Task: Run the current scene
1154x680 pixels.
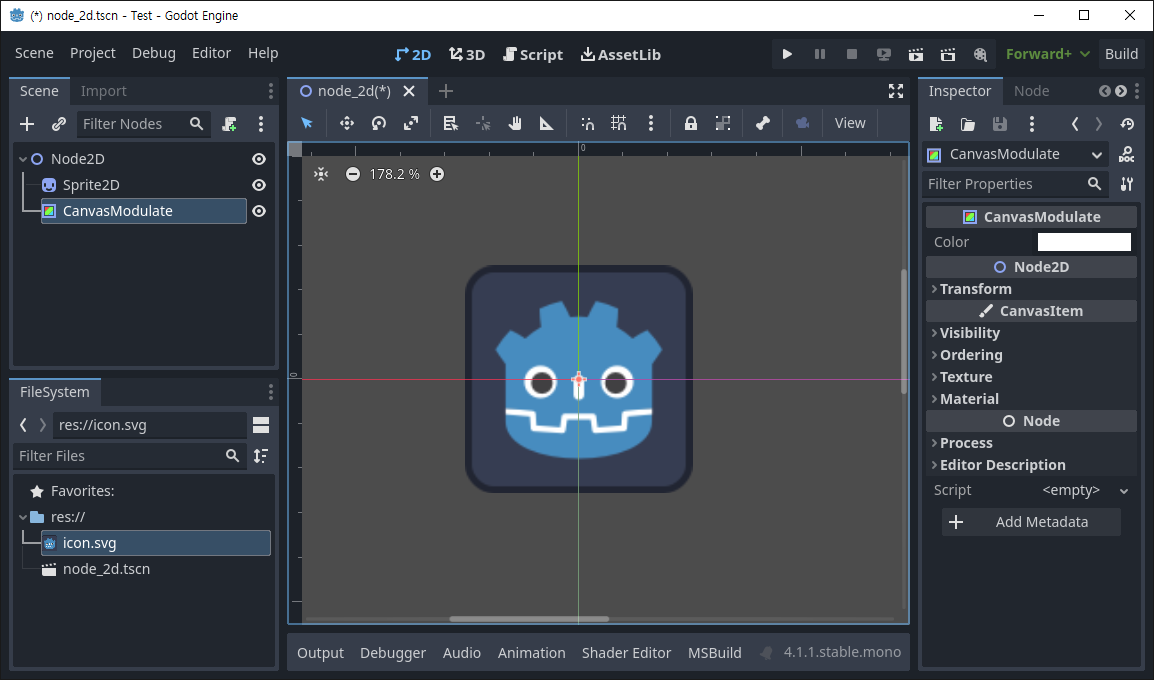Action: [x=916, y=54]
